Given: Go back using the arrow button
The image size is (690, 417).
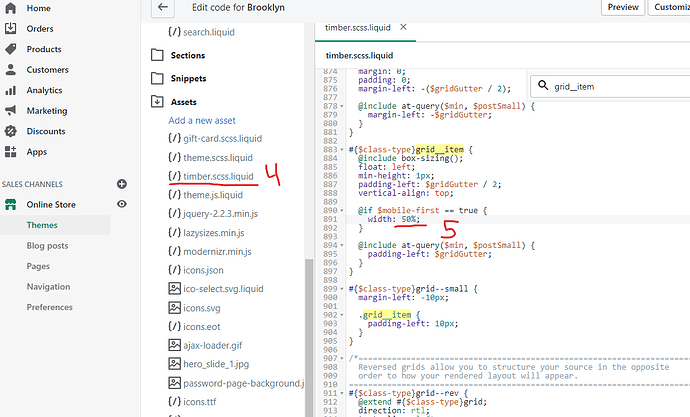Looking at the screenshot, I should point(163,7).
